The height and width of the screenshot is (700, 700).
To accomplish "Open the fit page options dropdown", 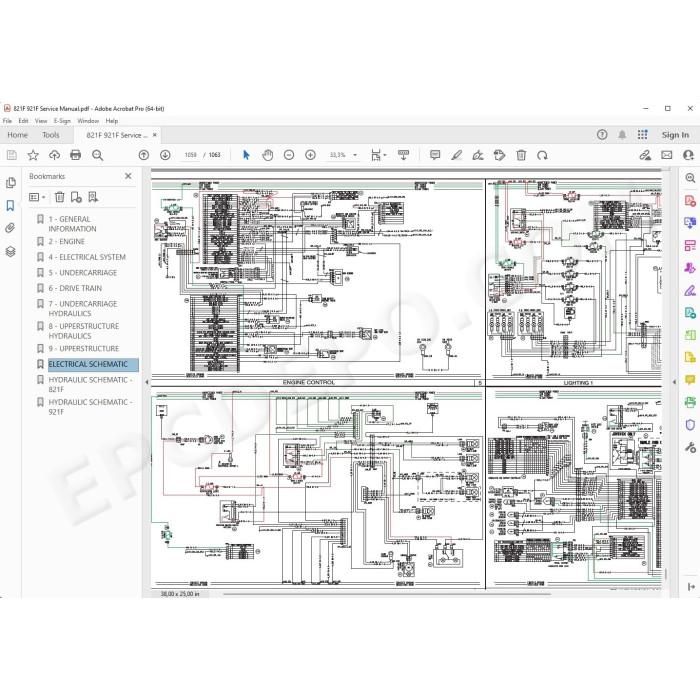I will click(x=378, y=155).
